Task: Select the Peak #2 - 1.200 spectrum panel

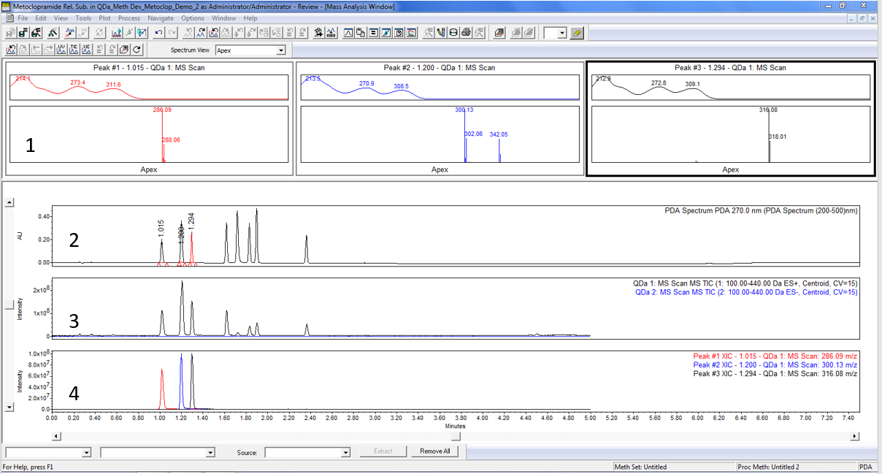Action: coord(440,119)
